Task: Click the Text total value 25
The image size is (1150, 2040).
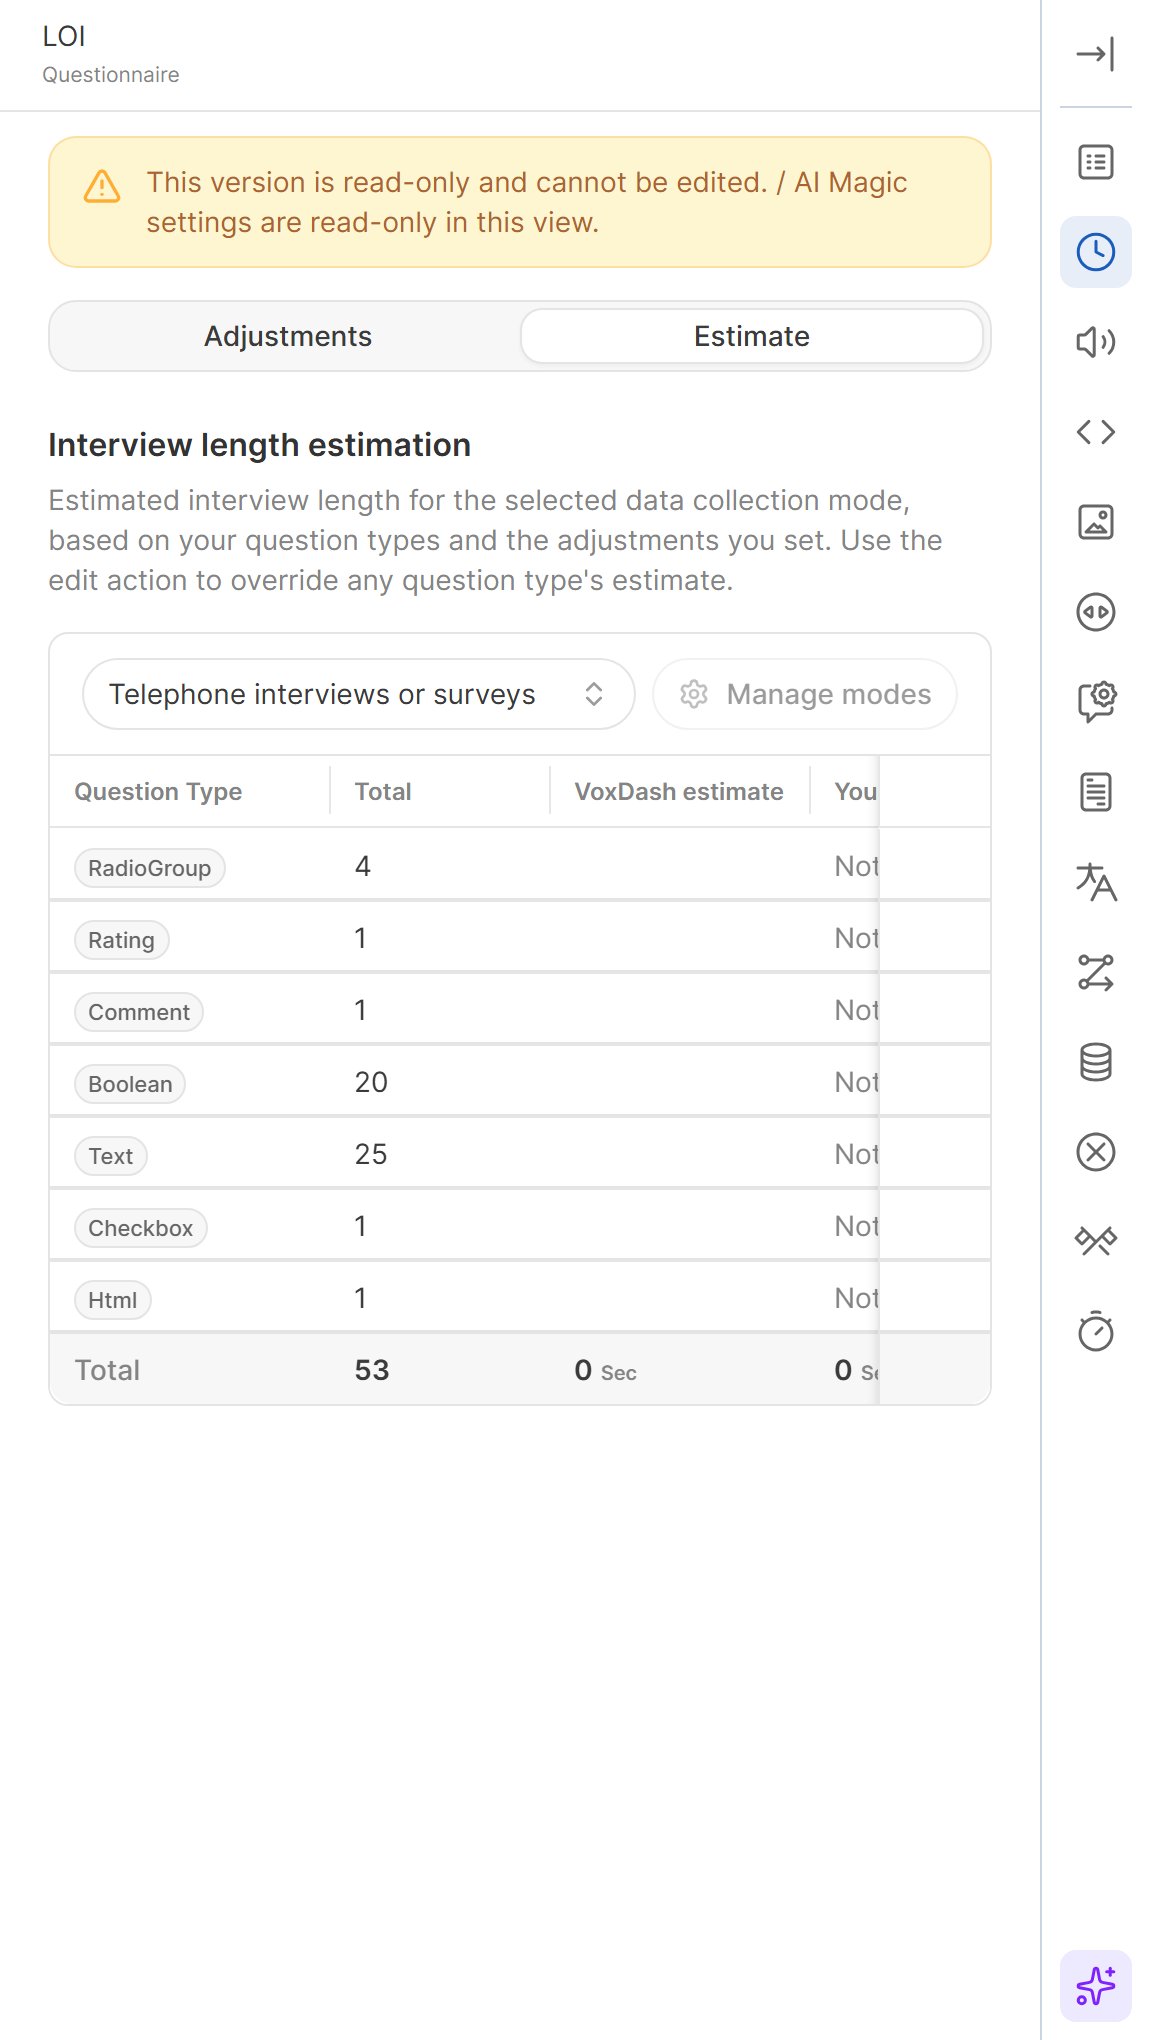Action: coord(371,1155)
